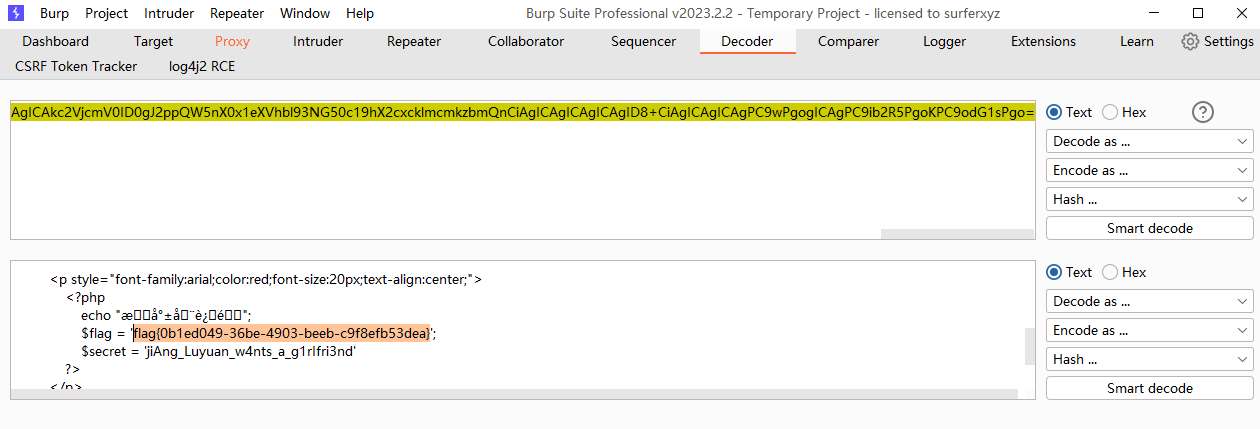
Task: Click the Decoder help question mark icon
Action: coord(1203,112)
